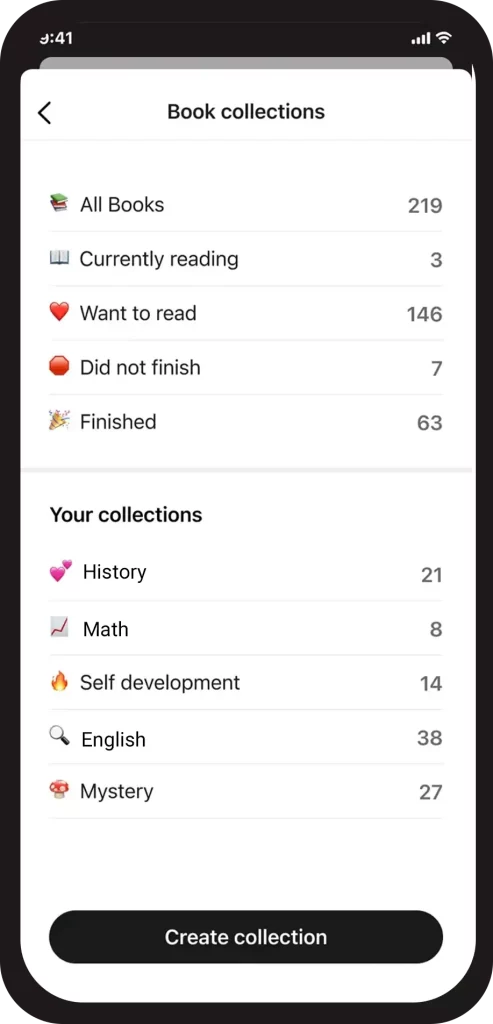
Task: Tap the red stop sign icon
Action: click(59, 366)
